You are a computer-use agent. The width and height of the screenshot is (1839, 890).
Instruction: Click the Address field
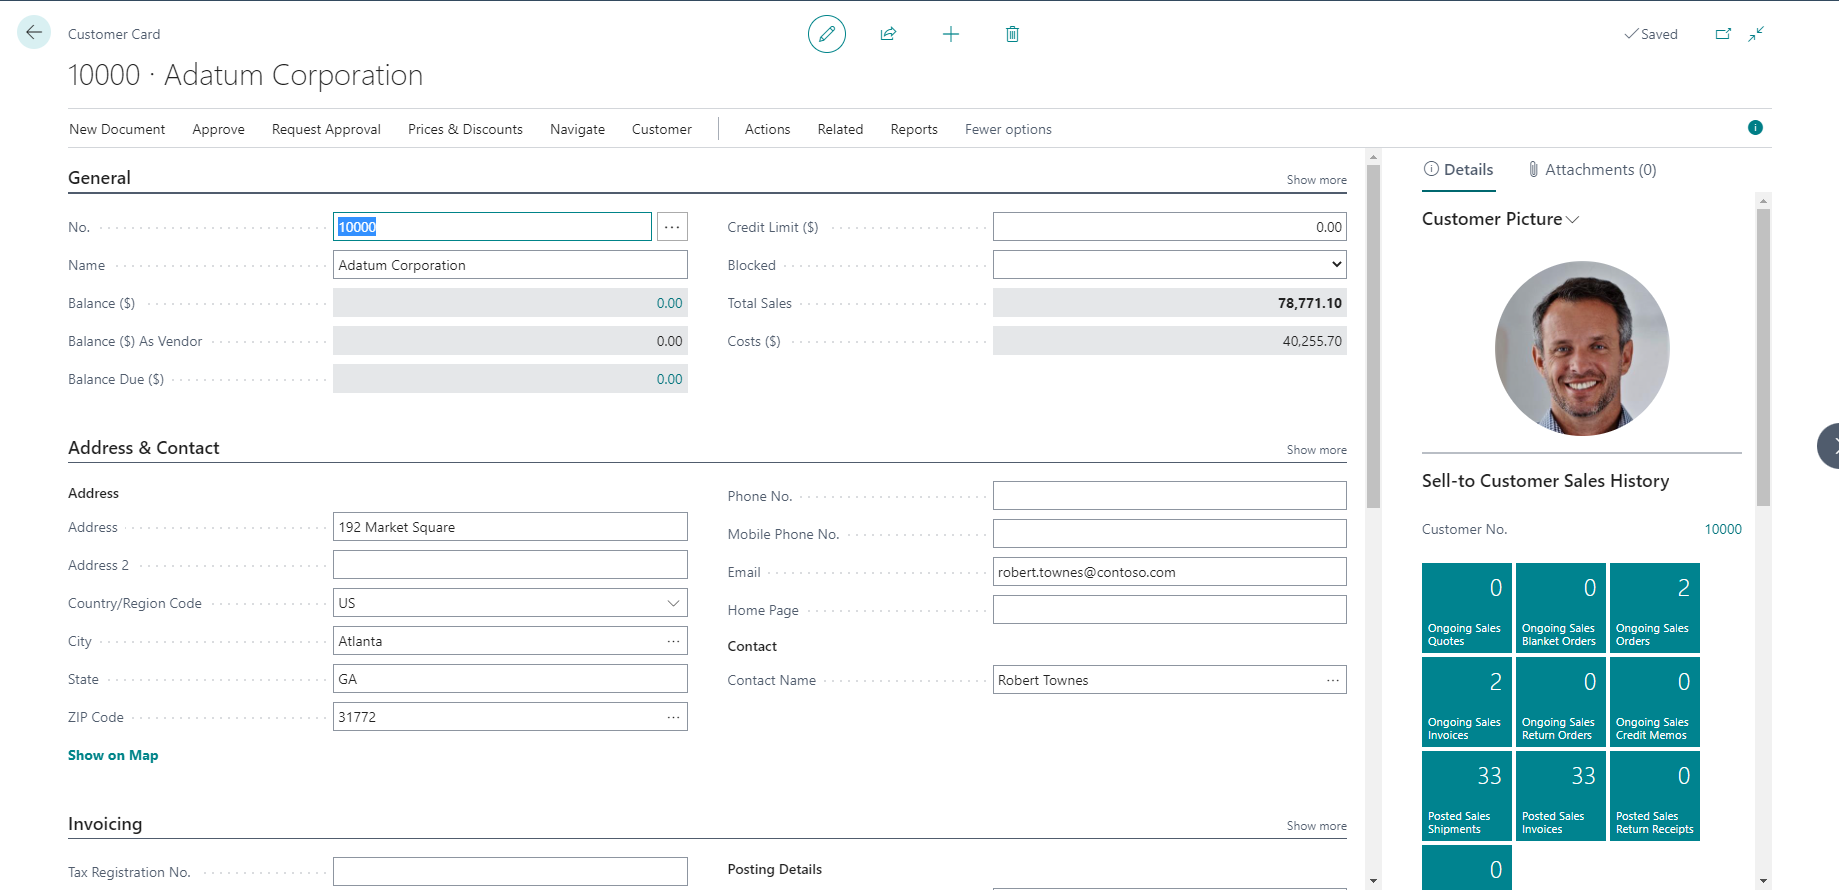[510, 527]
